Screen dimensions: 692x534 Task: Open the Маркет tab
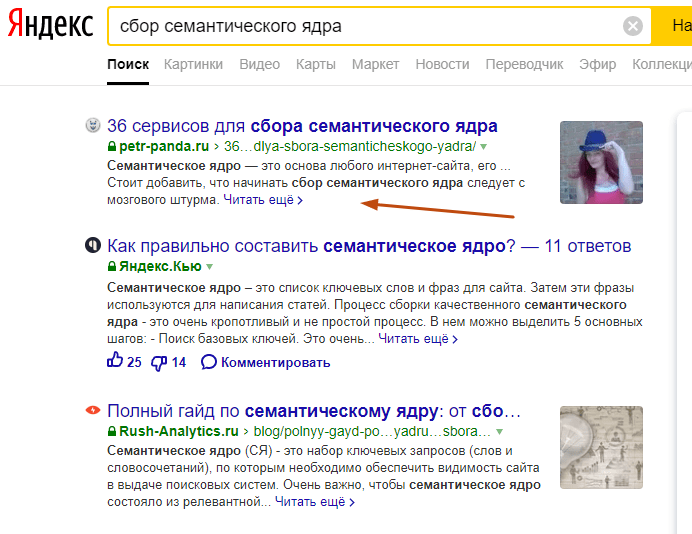(x=376, y=64)
